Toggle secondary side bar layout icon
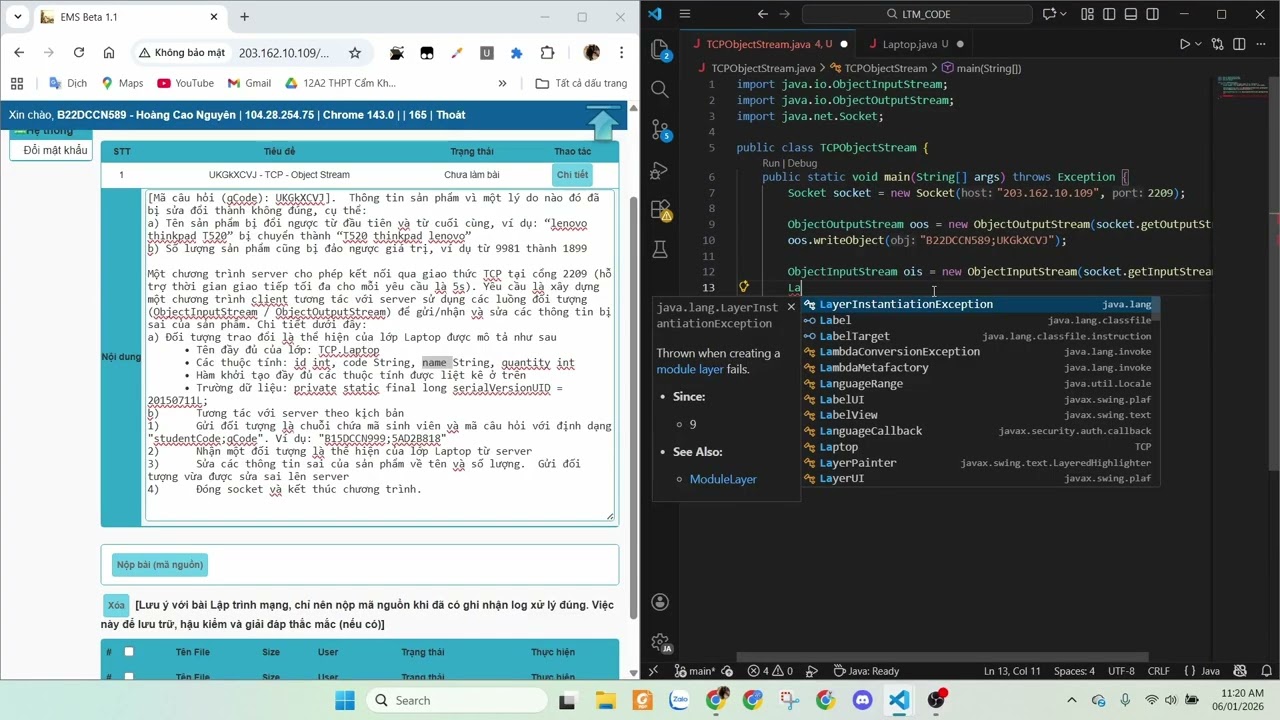 (1153, 14)
